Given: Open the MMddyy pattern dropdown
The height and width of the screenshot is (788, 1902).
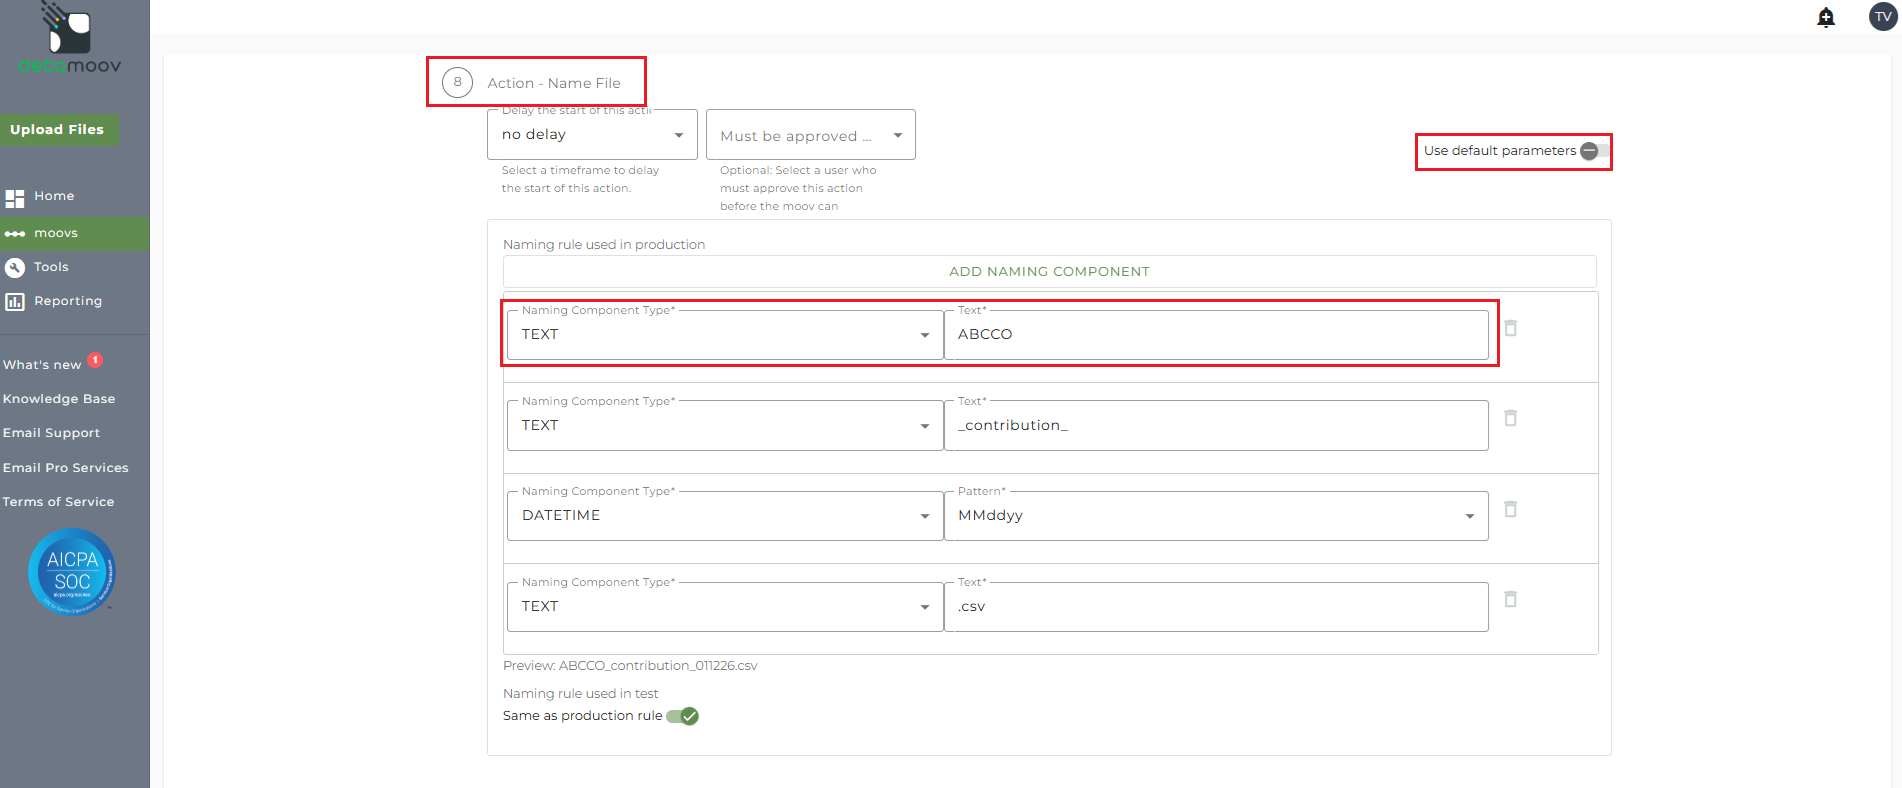Looking at the screenshot, I should tap(1215, 516).
